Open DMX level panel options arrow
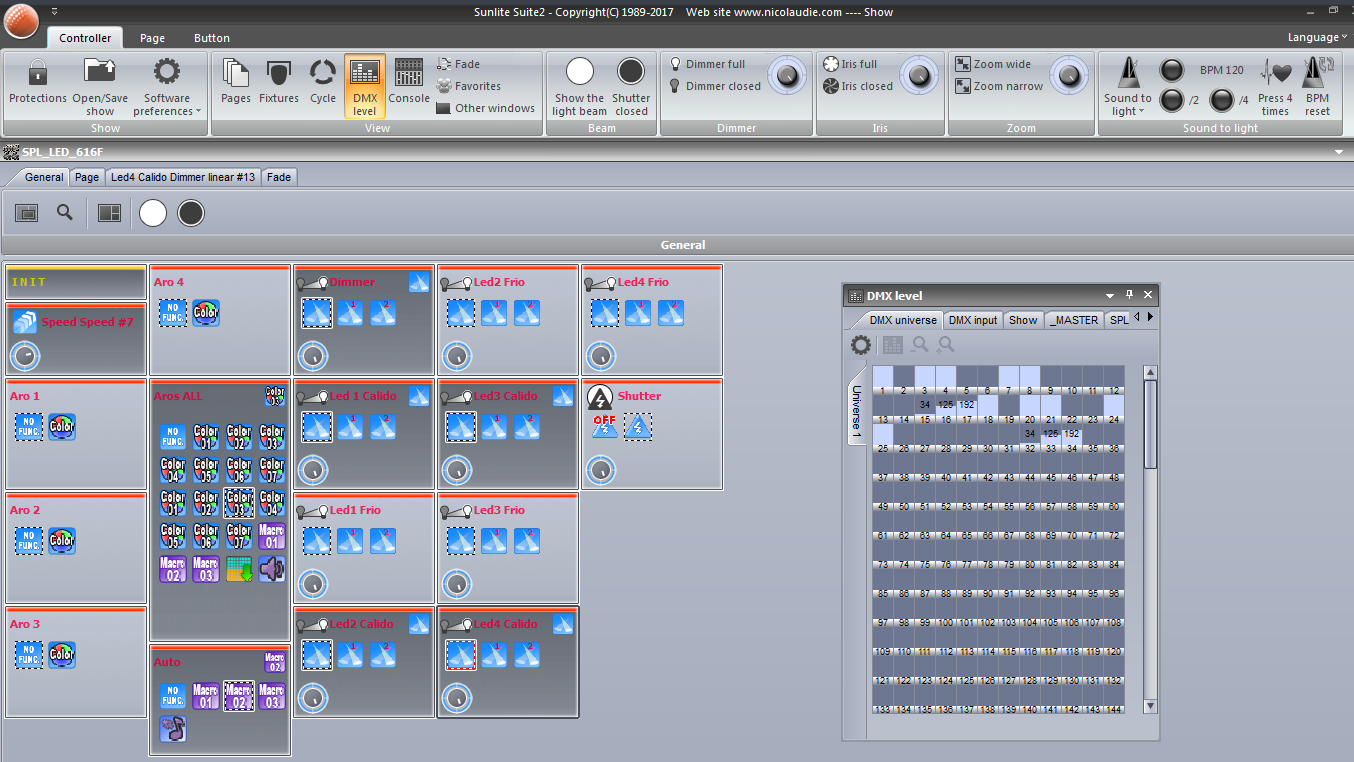 coord(1109,295)
